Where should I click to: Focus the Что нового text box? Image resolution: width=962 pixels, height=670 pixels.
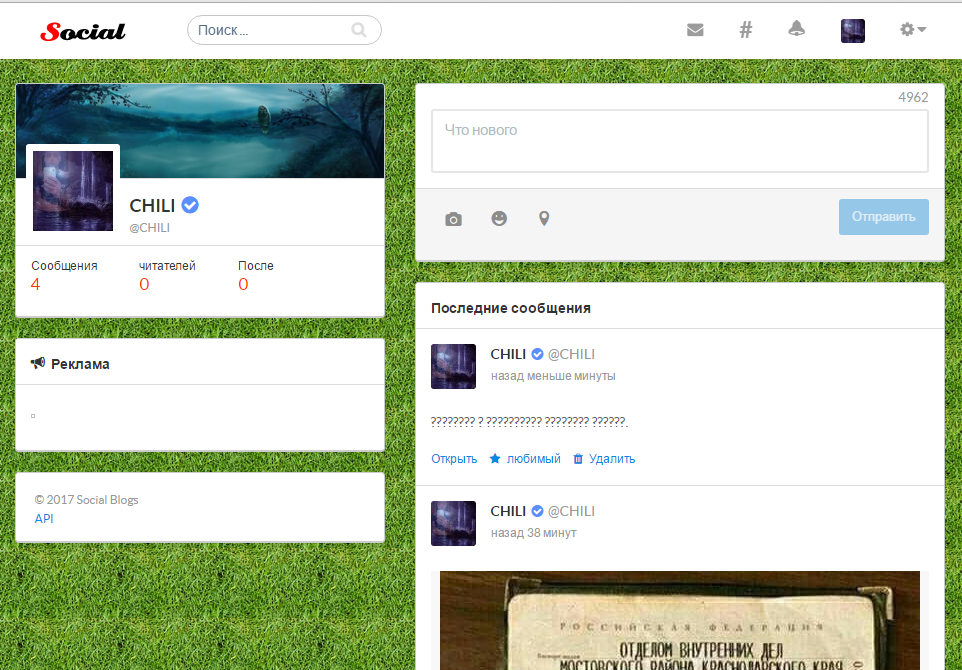(x=679, y=141)
